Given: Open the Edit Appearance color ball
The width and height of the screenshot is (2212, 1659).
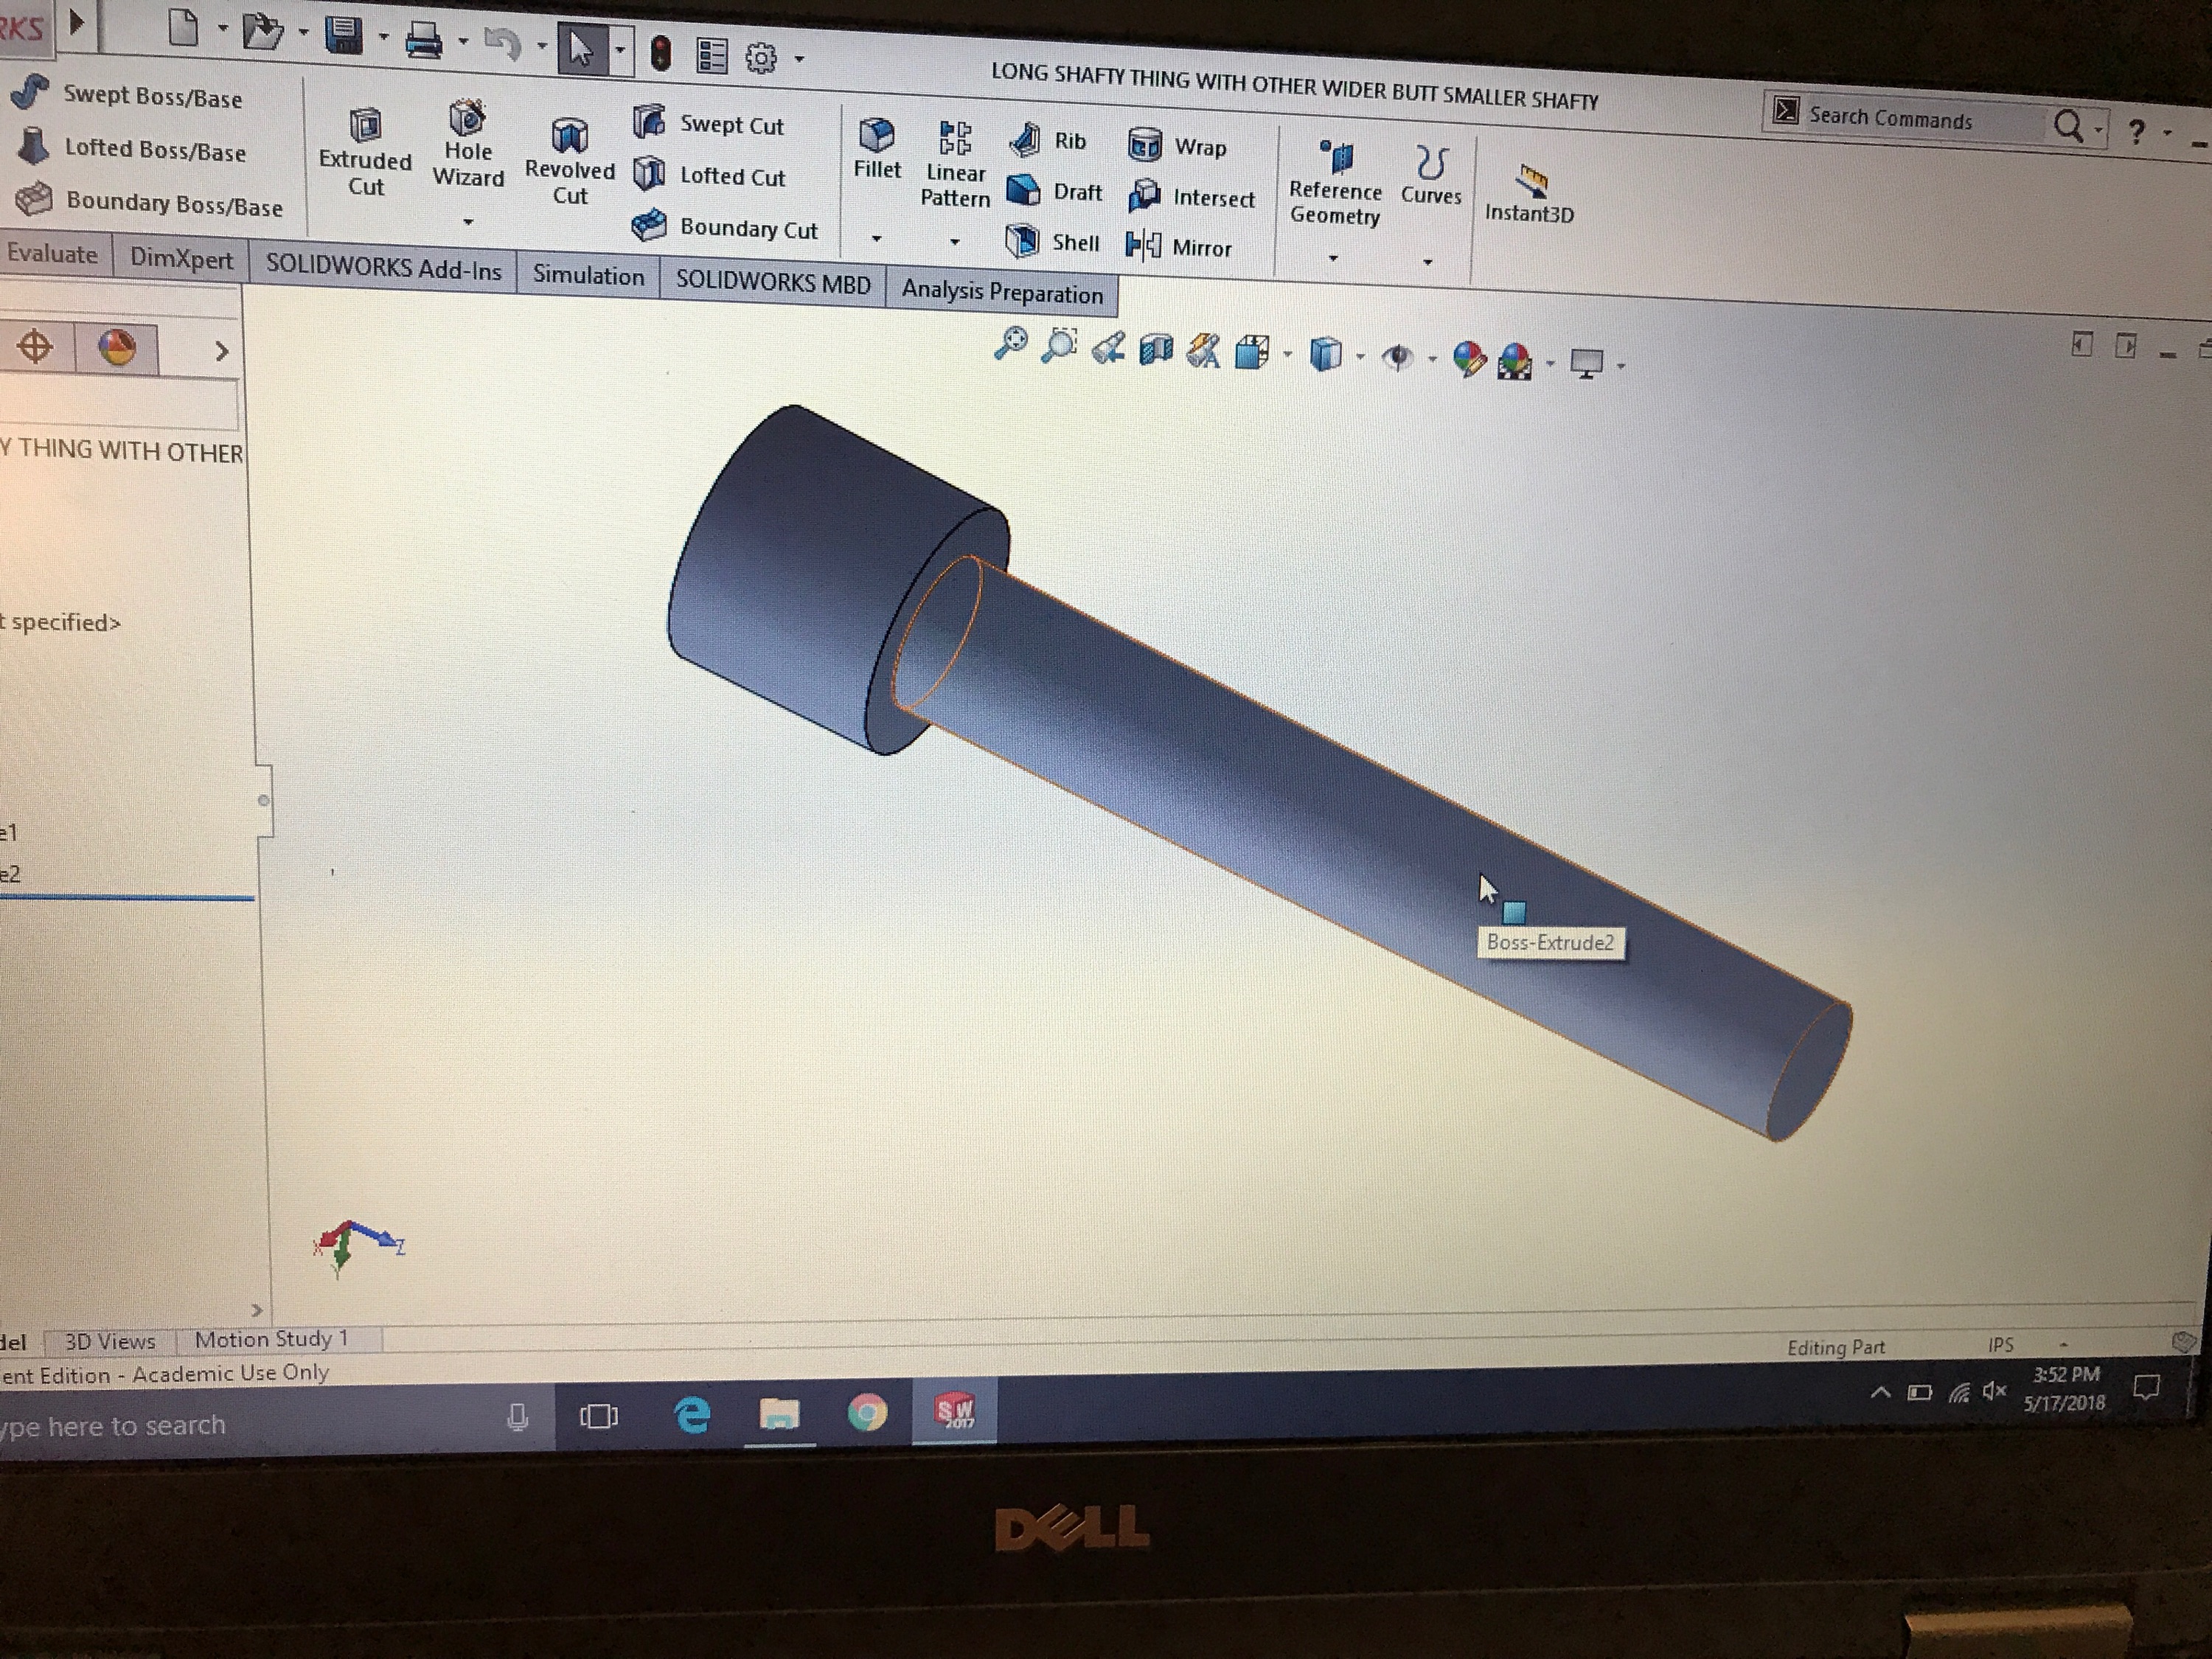Looking at the screenshot, I should [1468, 358].
